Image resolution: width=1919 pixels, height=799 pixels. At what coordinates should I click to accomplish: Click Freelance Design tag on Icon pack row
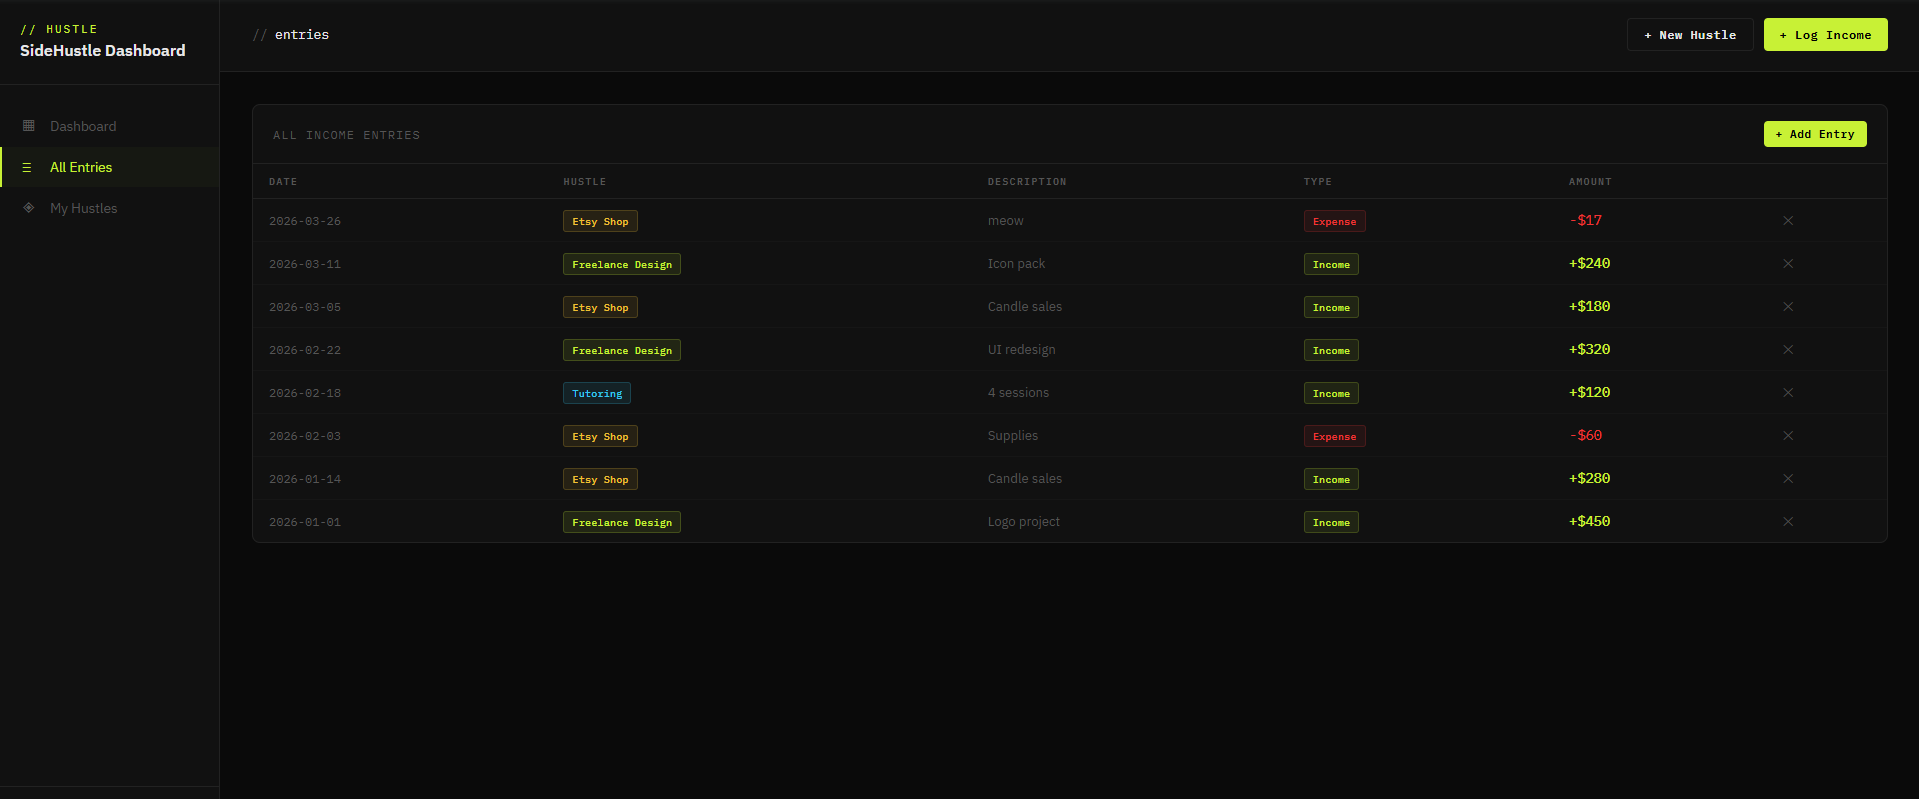tap(622, 264)
